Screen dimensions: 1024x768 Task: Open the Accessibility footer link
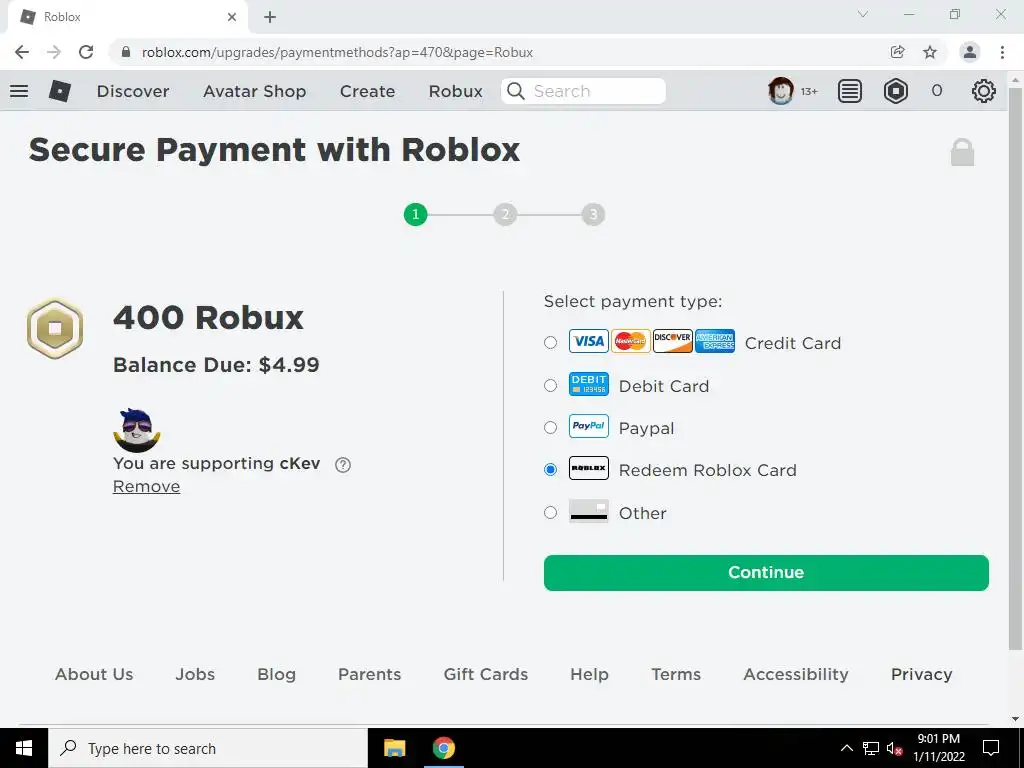pyautogui.click(x=796, y=674)
